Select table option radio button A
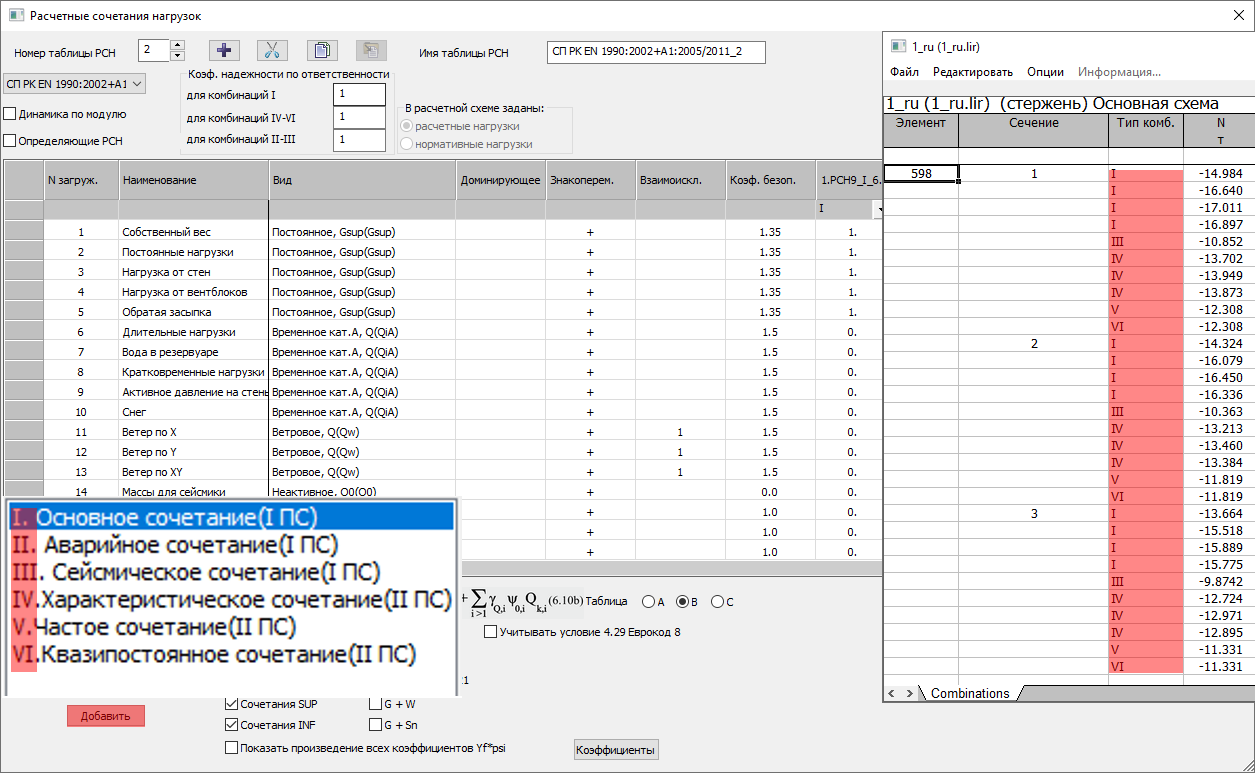The image size is (1255, 773). click(649, 602)
